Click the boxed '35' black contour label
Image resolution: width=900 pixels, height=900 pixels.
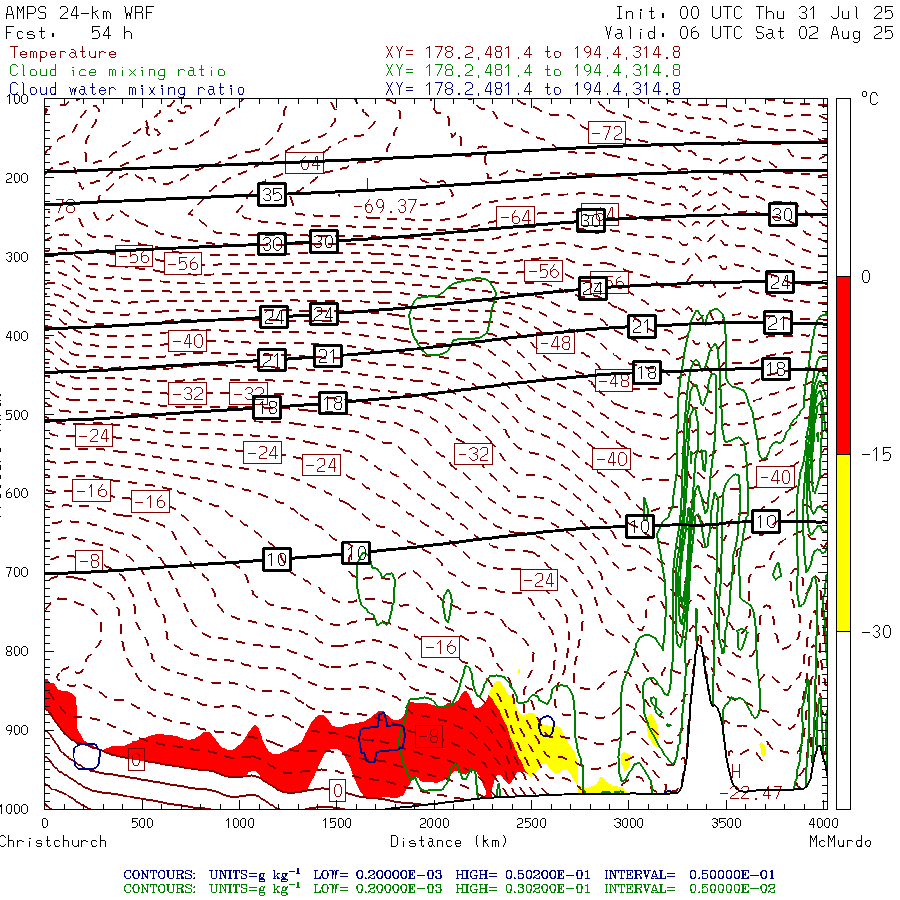click(272, 195)
